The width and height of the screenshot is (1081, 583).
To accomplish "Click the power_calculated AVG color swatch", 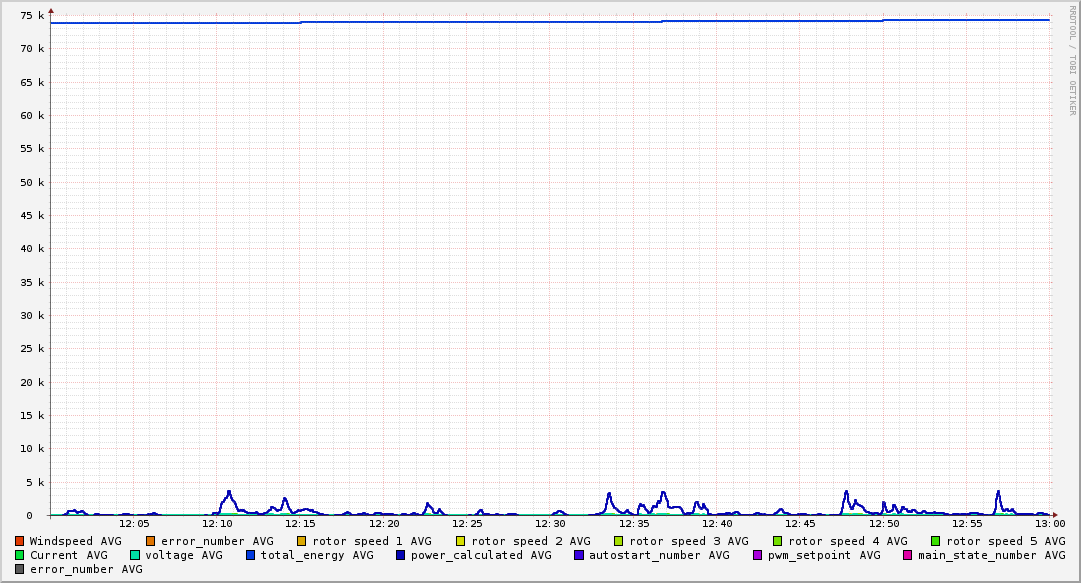I will [401, 555].
